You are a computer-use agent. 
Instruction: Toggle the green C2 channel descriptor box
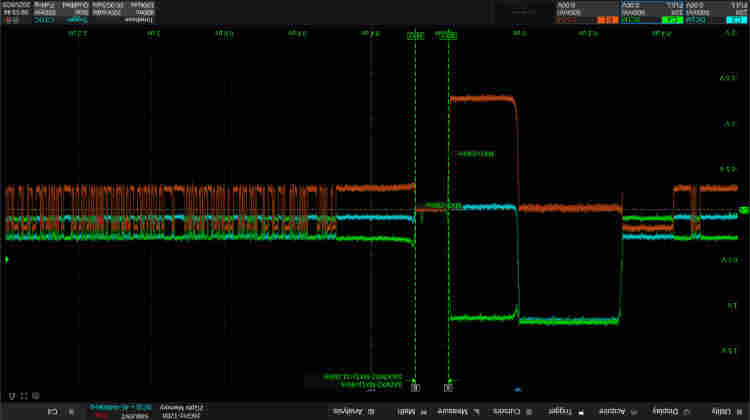coord(652,12)
